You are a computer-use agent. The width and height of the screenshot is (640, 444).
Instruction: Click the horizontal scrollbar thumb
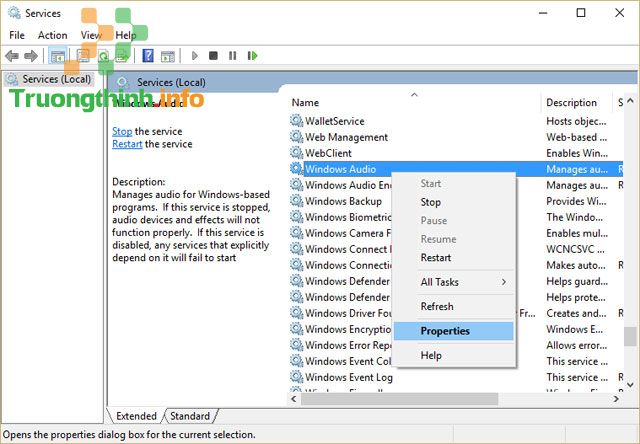399,399
